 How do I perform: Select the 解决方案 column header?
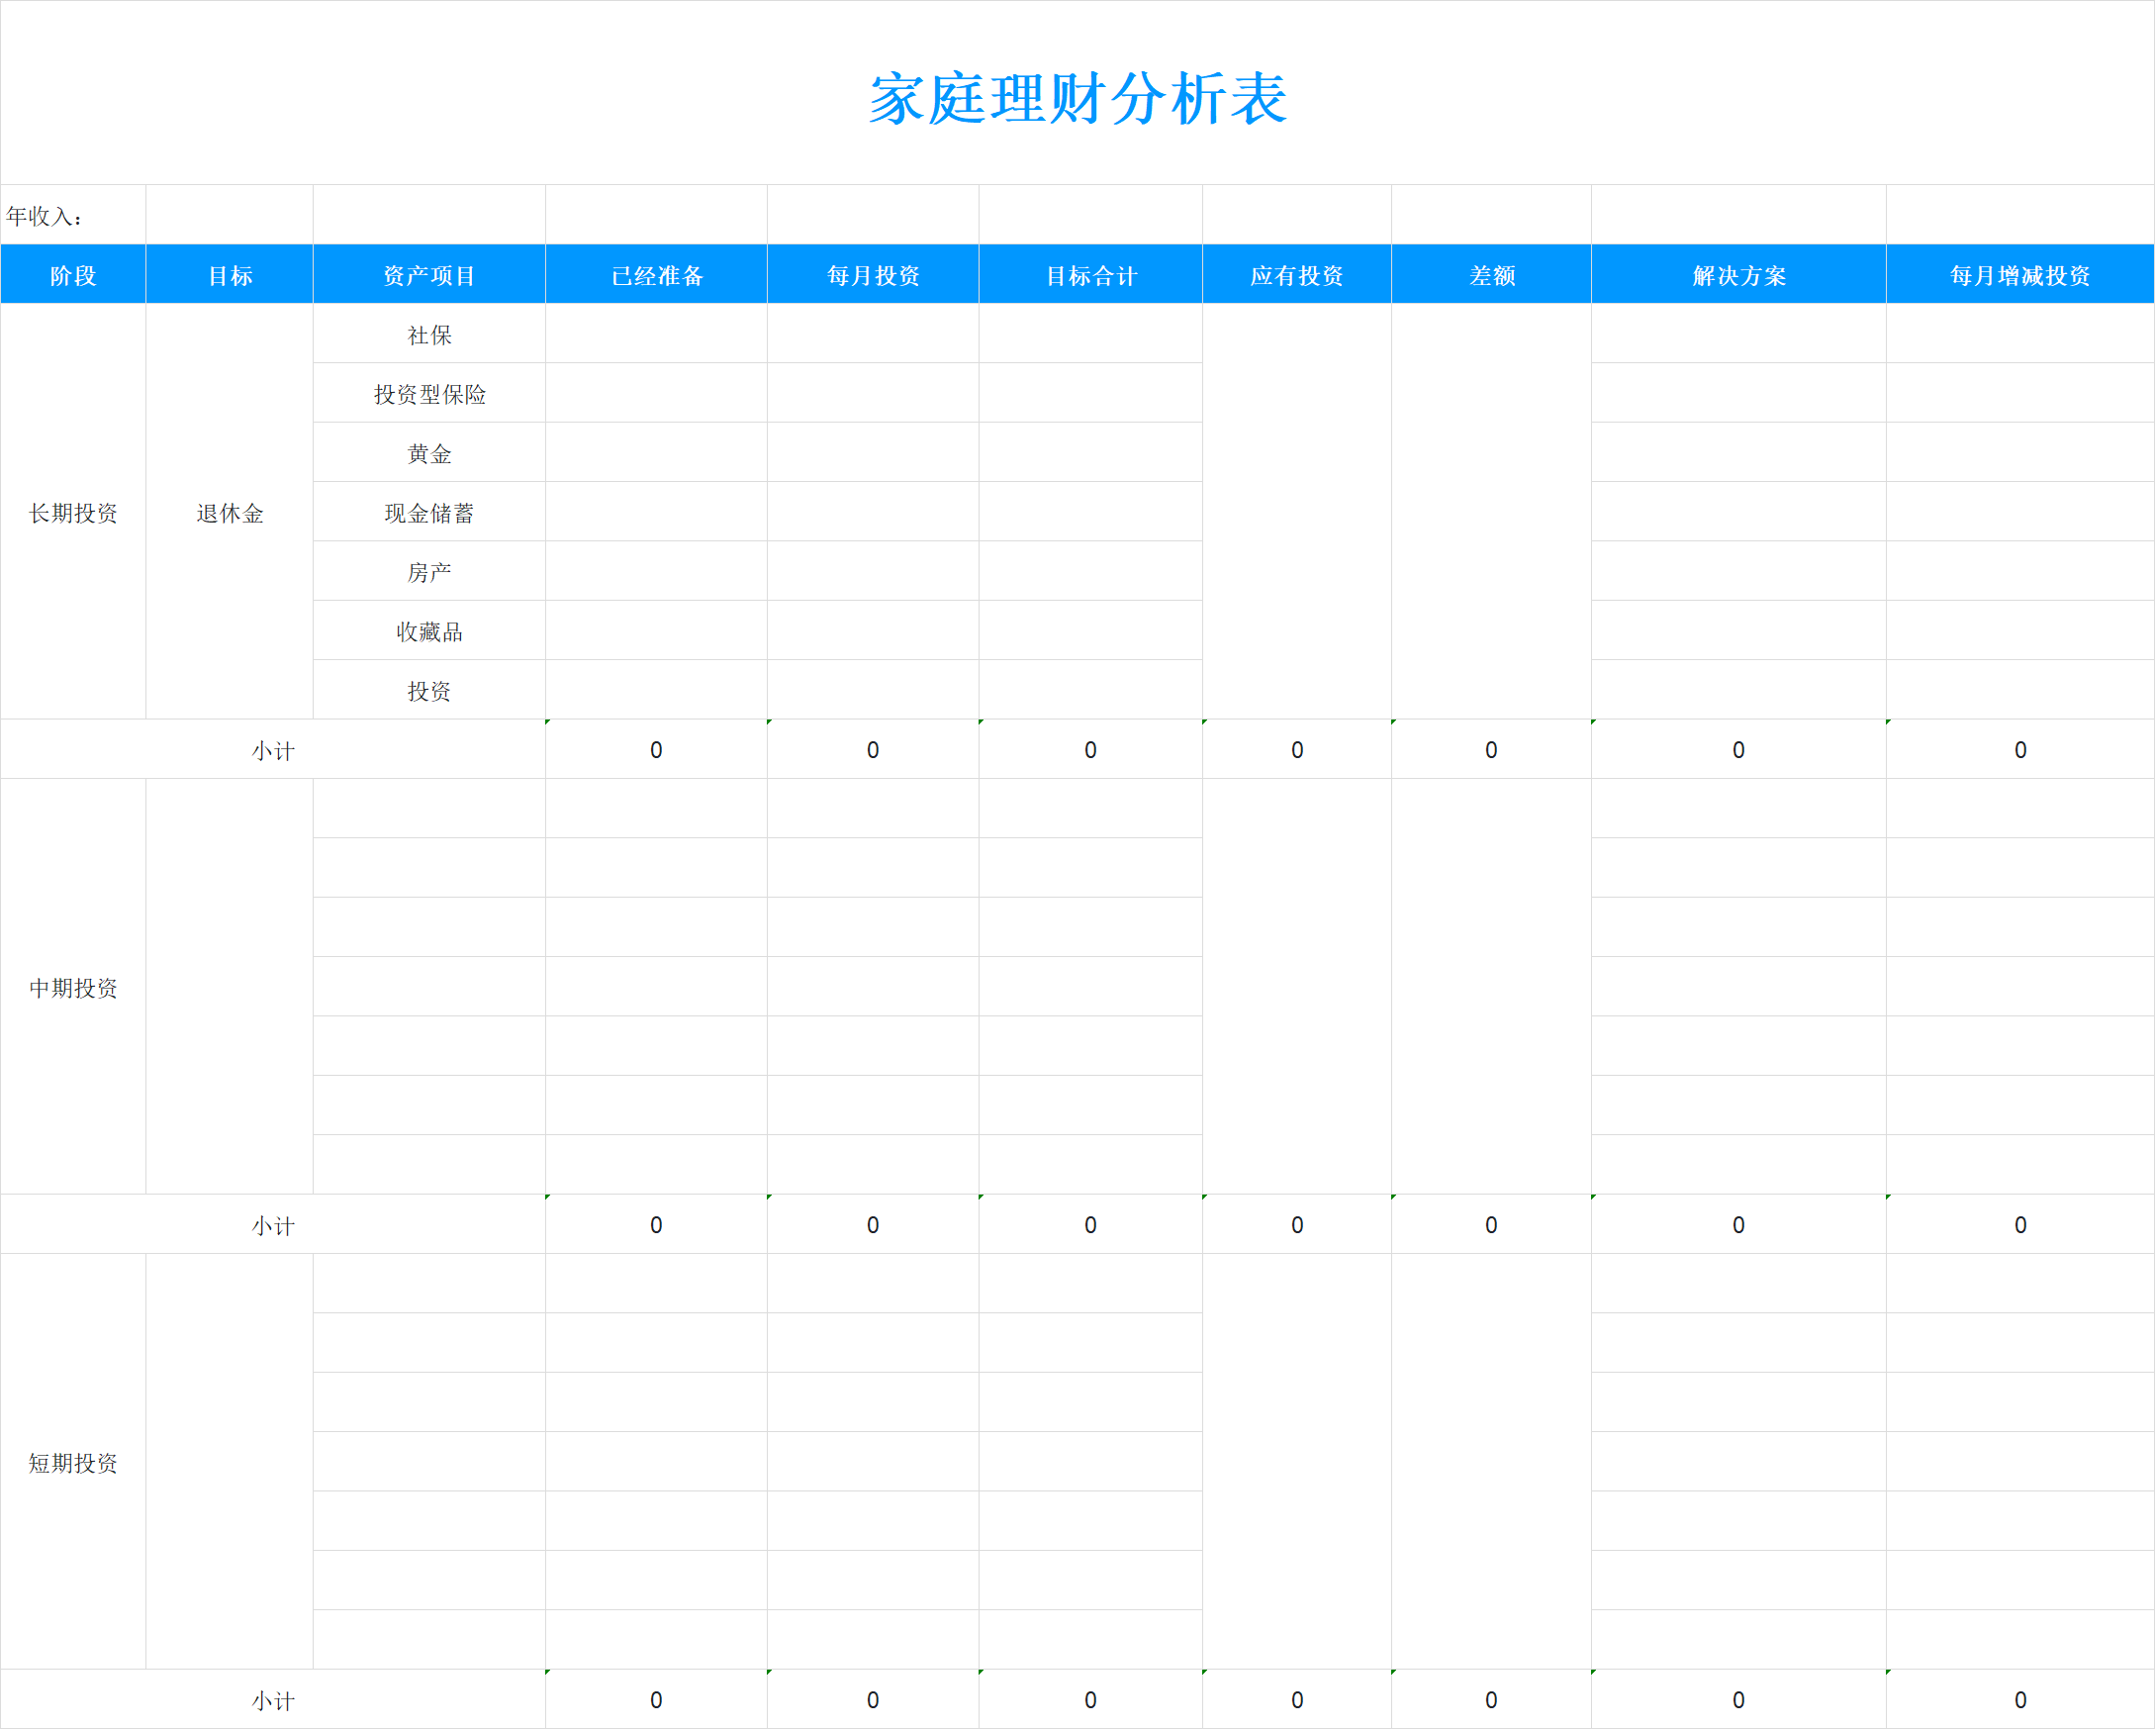(1738, 275)
